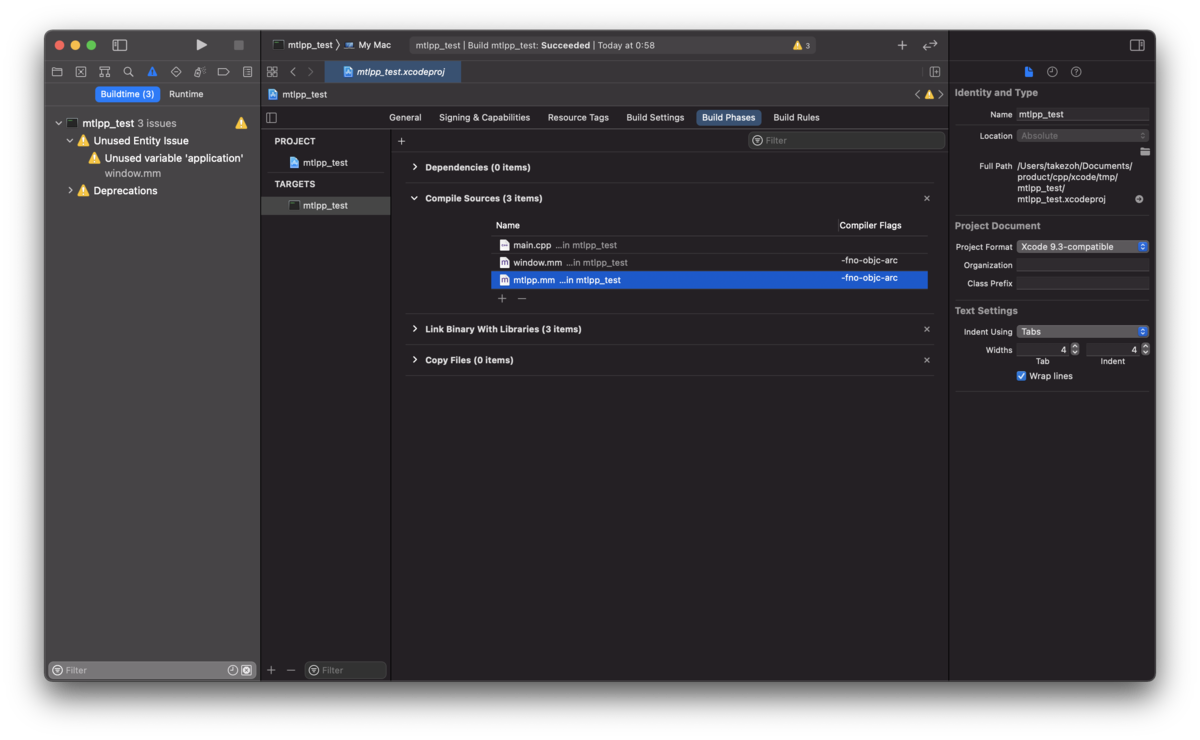Open the Find navigator magnifier
The height and width of the screenshot is (740, 1200).
(128, 72)
